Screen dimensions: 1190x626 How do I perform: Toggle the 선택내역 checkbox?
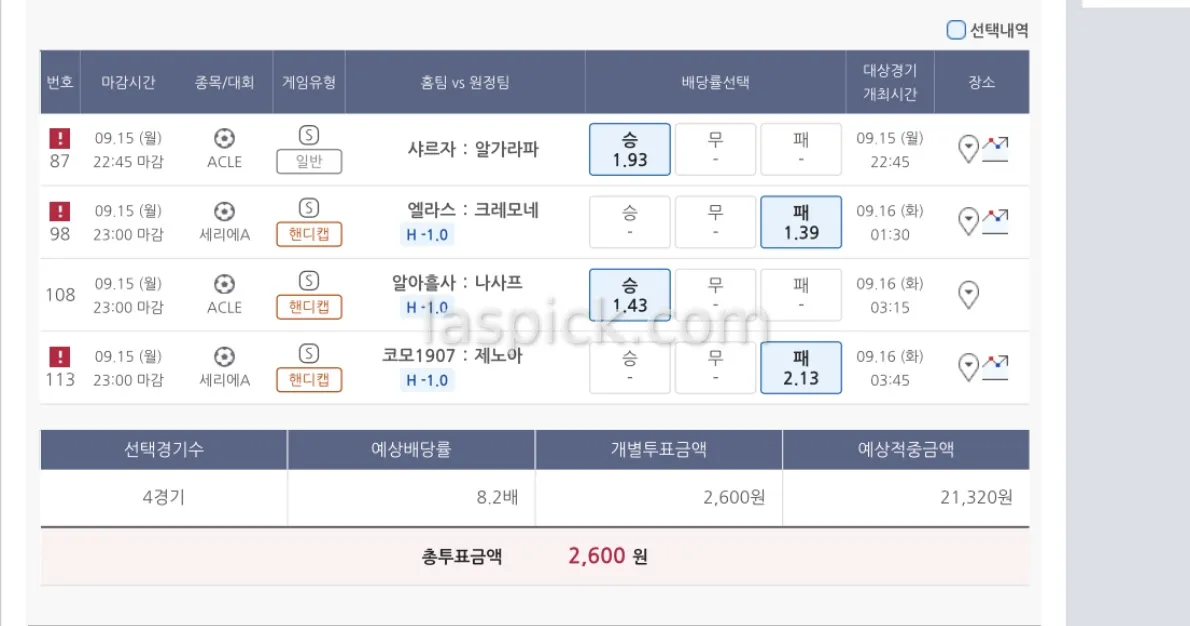click(x=956, y=30)
